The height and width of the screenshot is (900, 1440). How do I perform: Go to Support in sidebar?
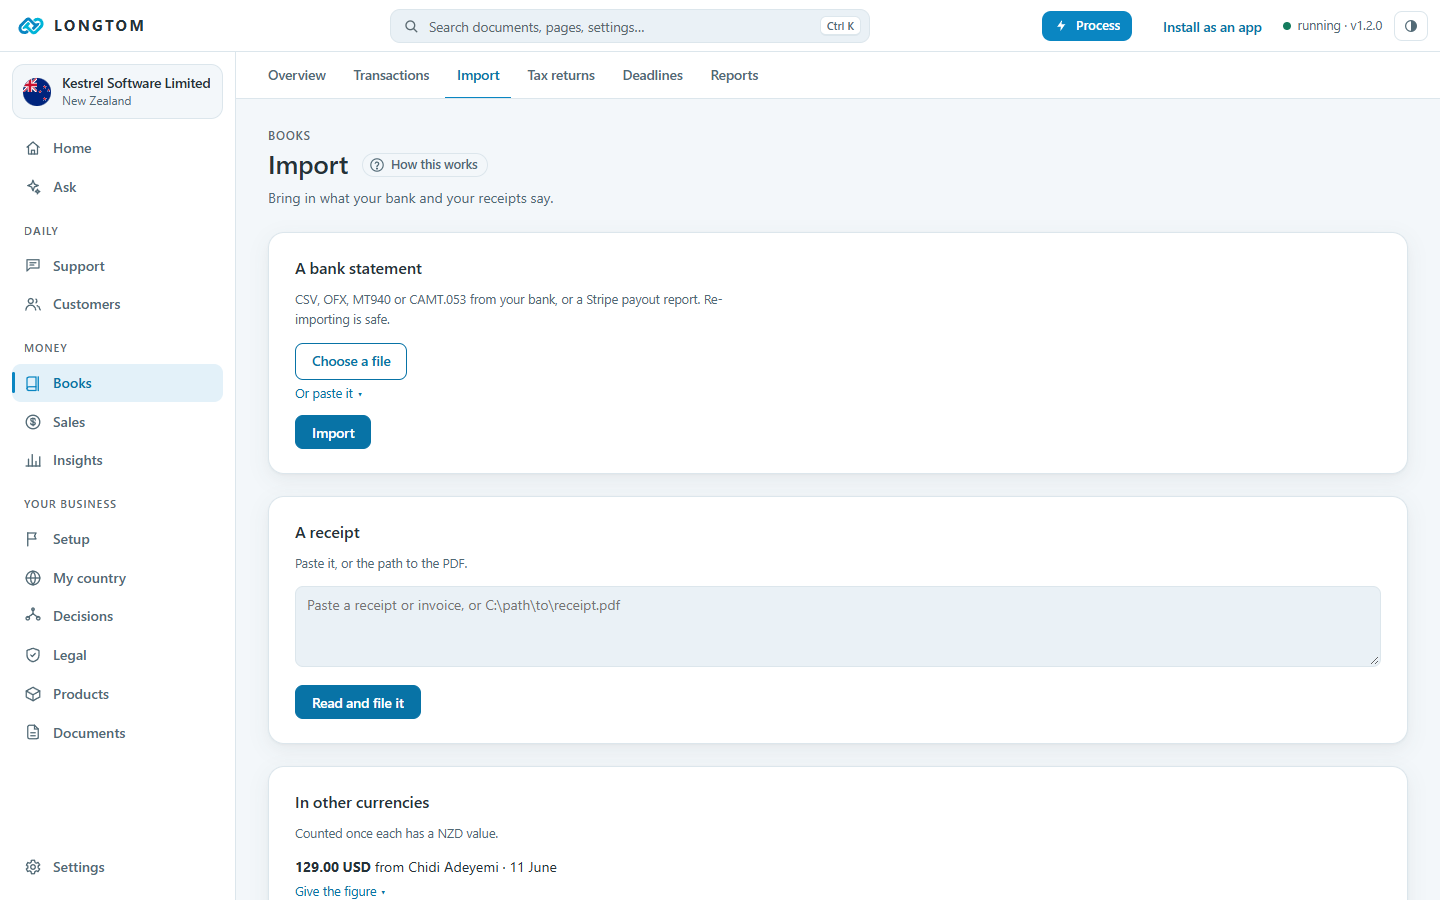tap(117, 266)
